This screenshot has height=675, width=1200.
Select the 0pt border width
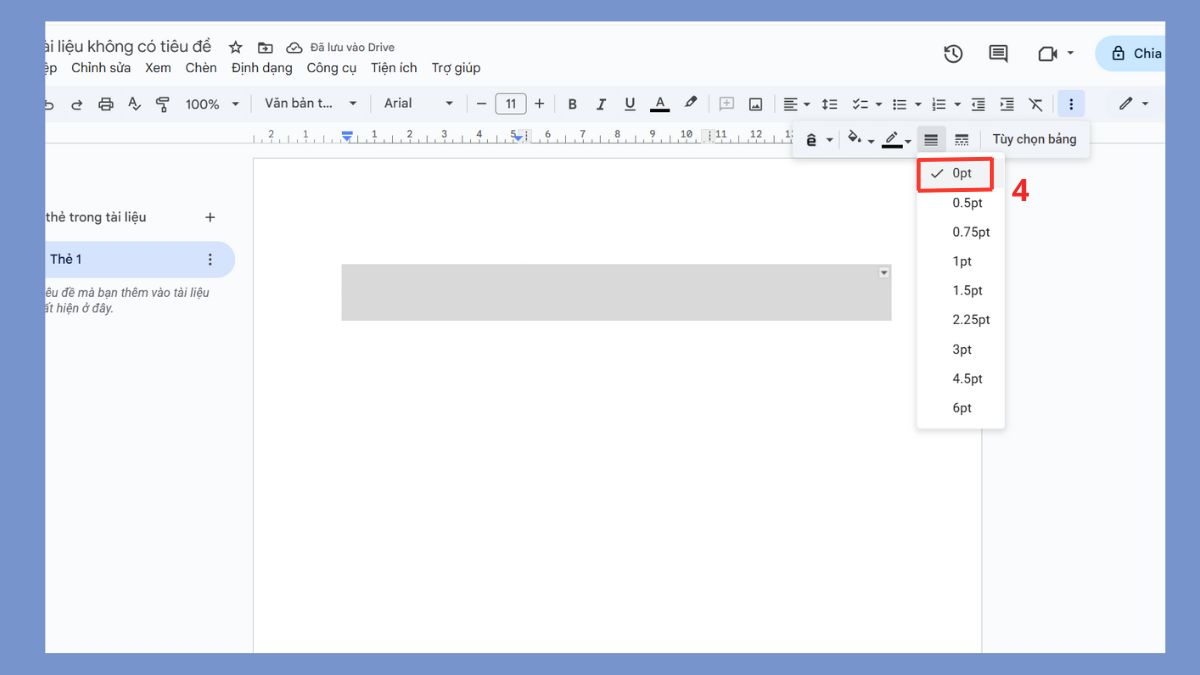click(x=960, y=173)
